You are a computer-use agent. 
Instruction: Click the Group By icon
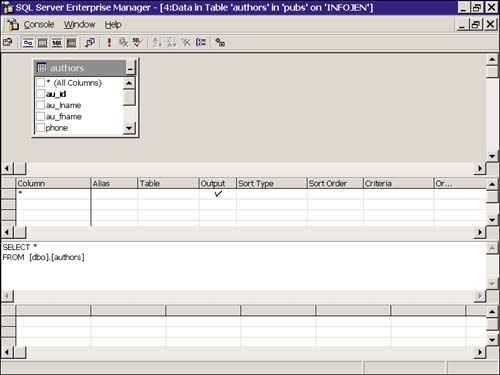(201, 42)
